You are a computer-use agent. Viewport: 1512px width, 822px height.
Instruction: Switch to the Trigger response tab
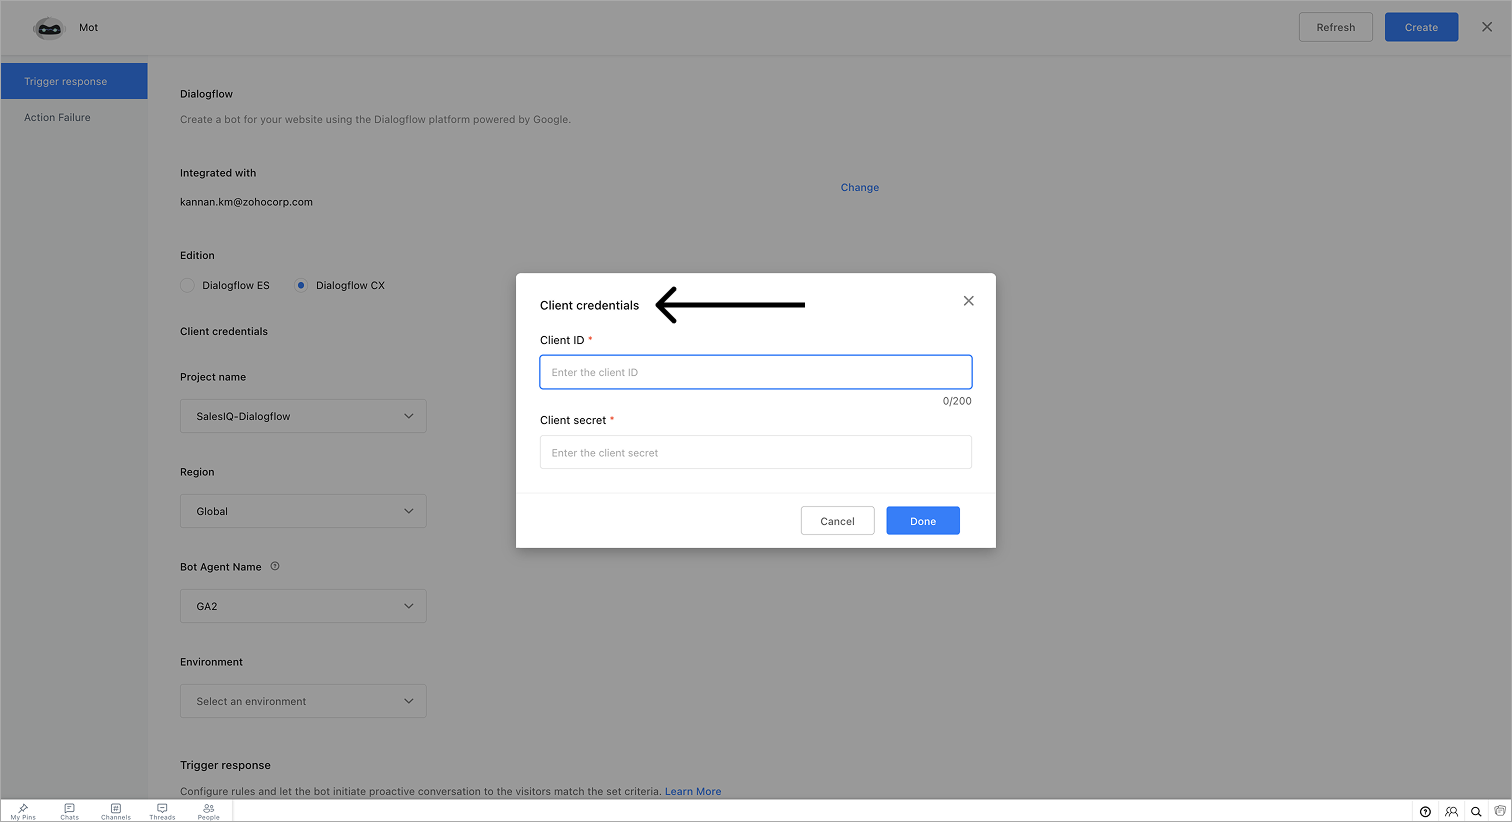click(x=74, y=81)
